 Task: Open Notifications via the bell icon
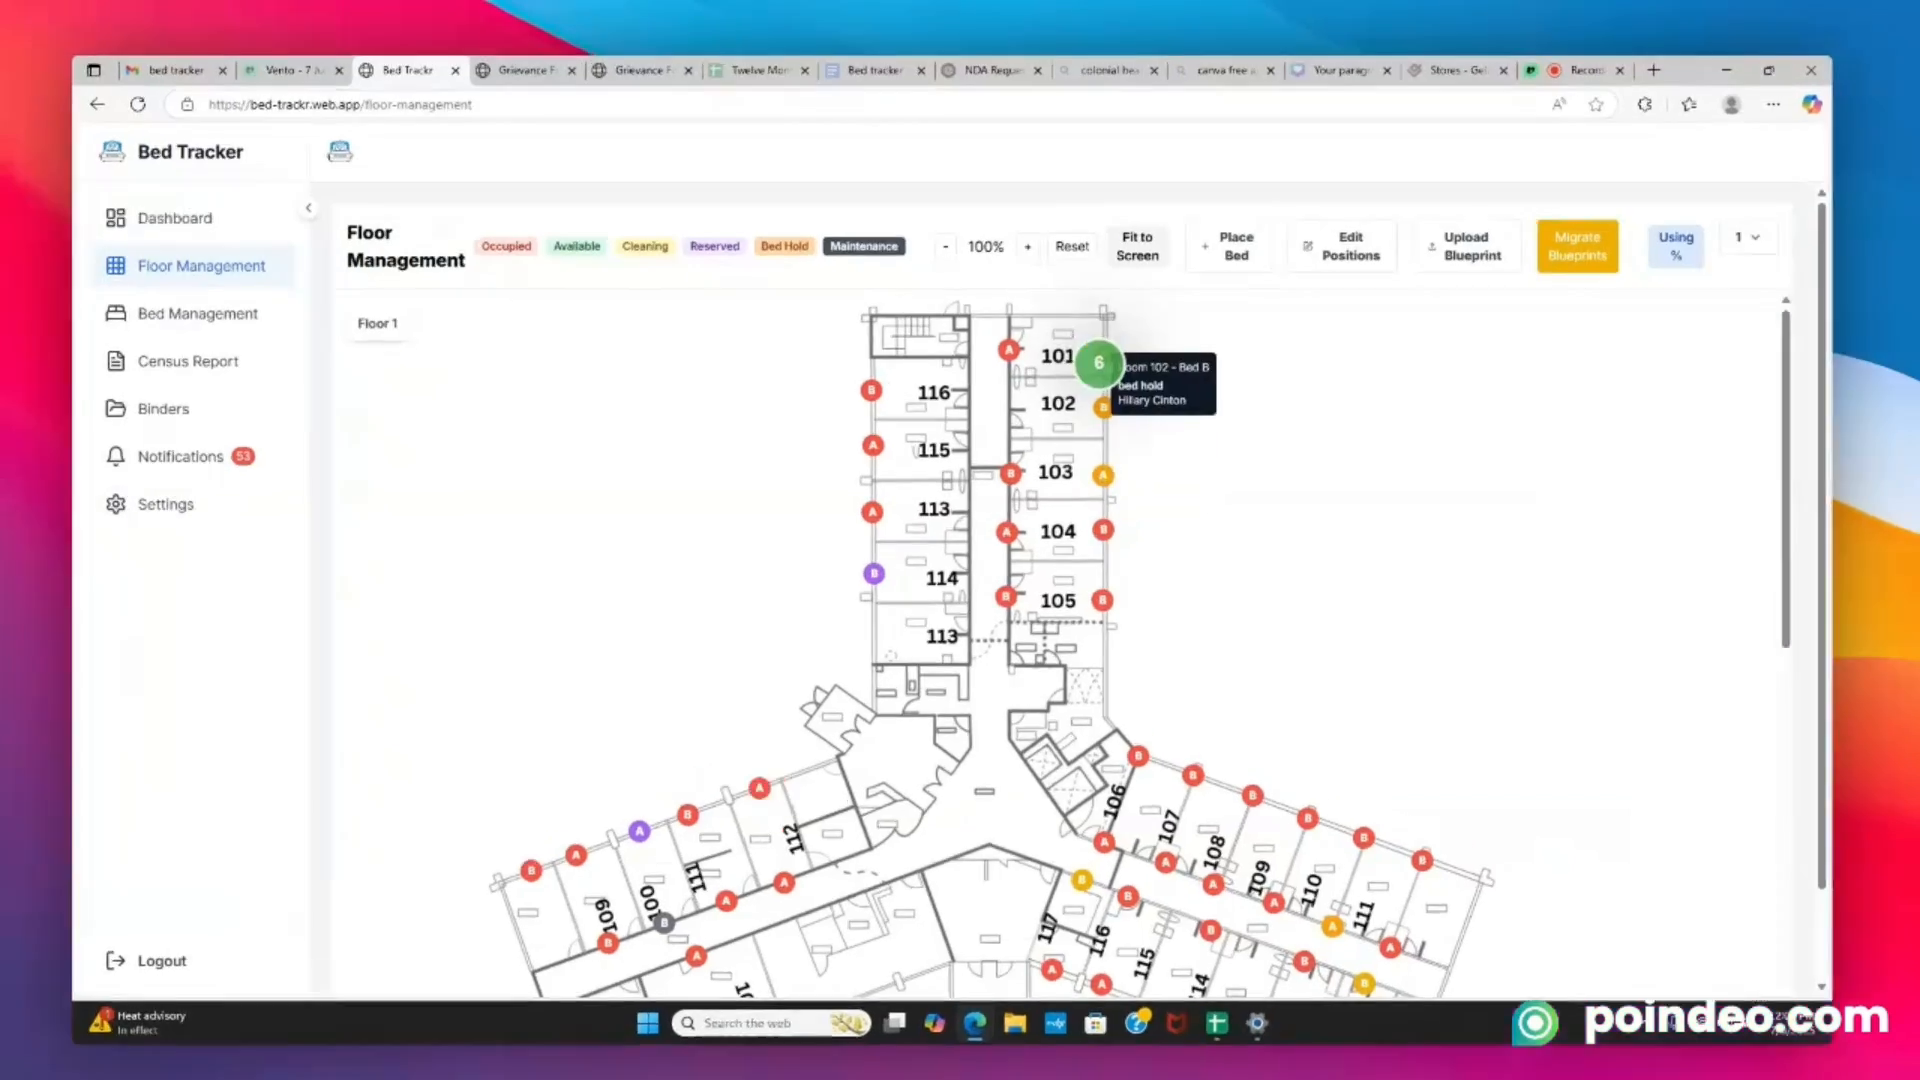click(x=115, y=456)
